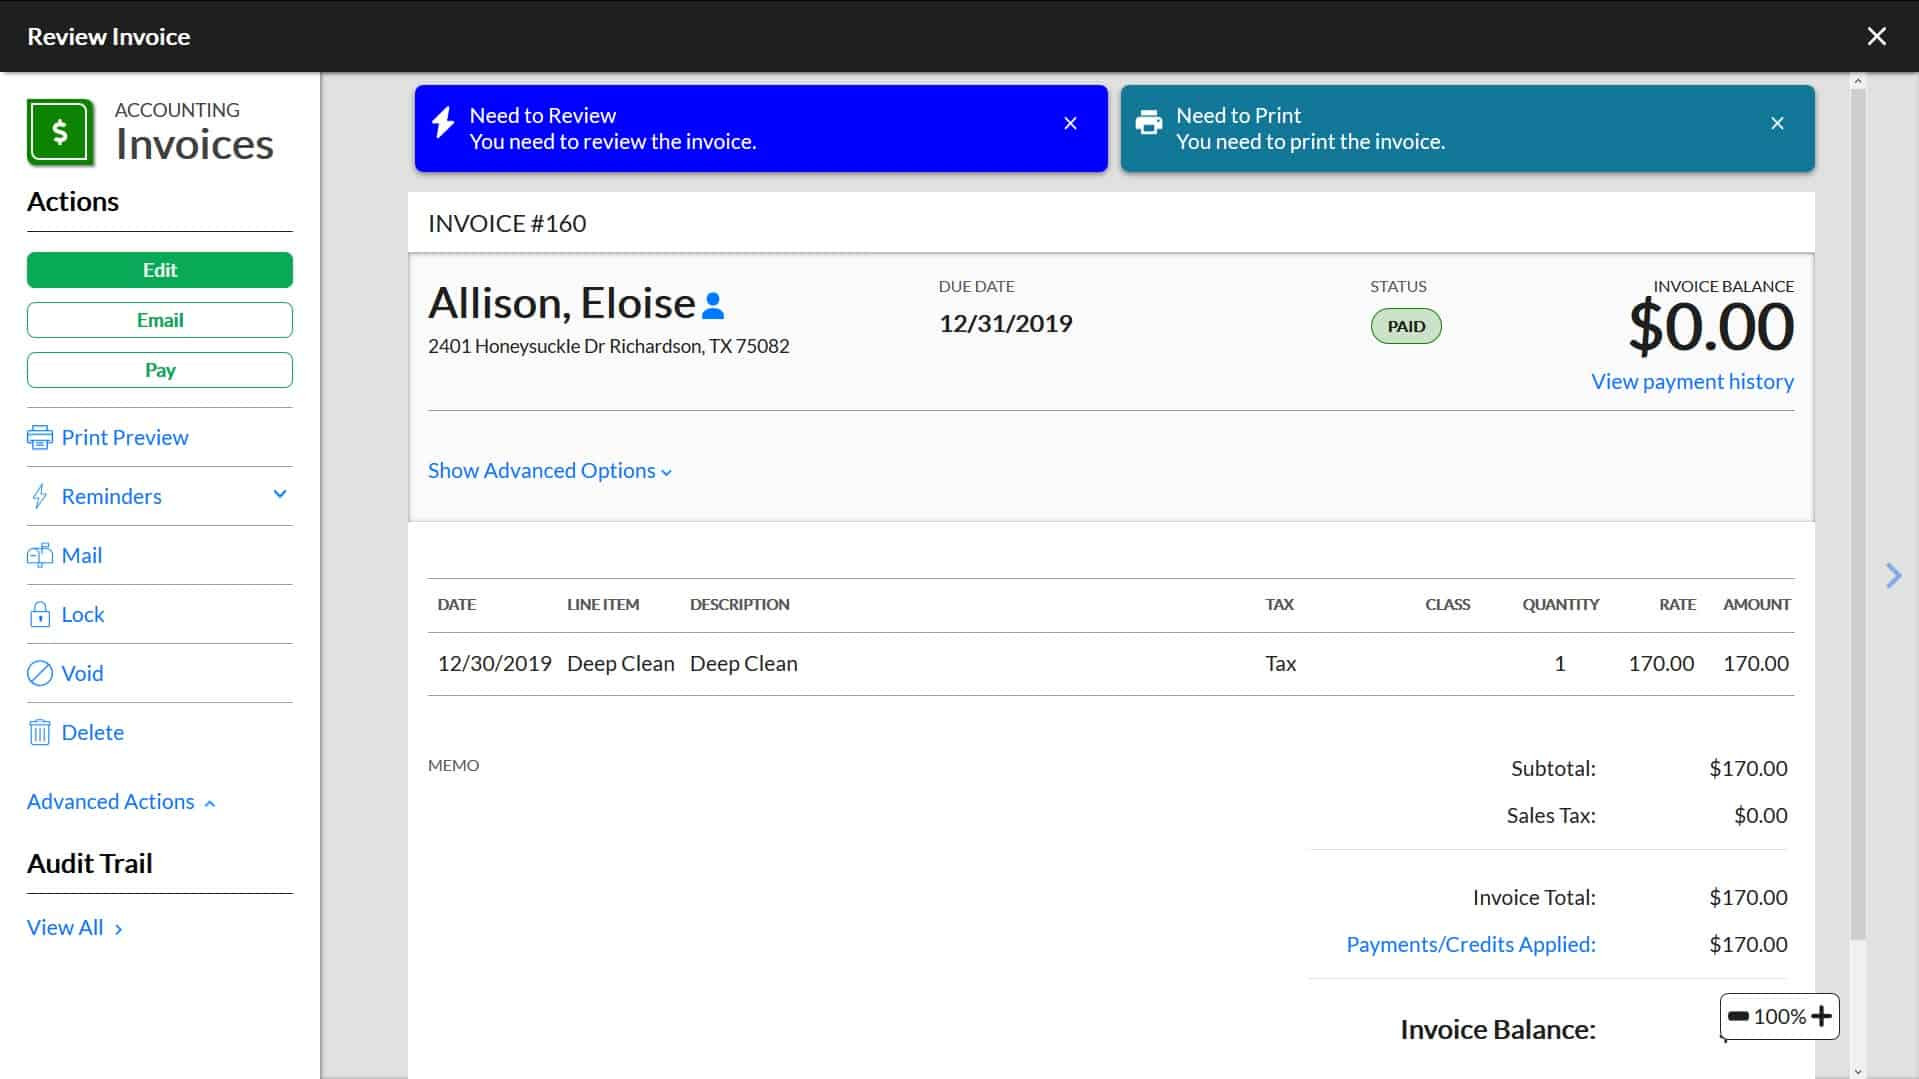Click the DESCRIPTION column header
The height and width of the screenshot is (1079, 1919).
point(740,604)
